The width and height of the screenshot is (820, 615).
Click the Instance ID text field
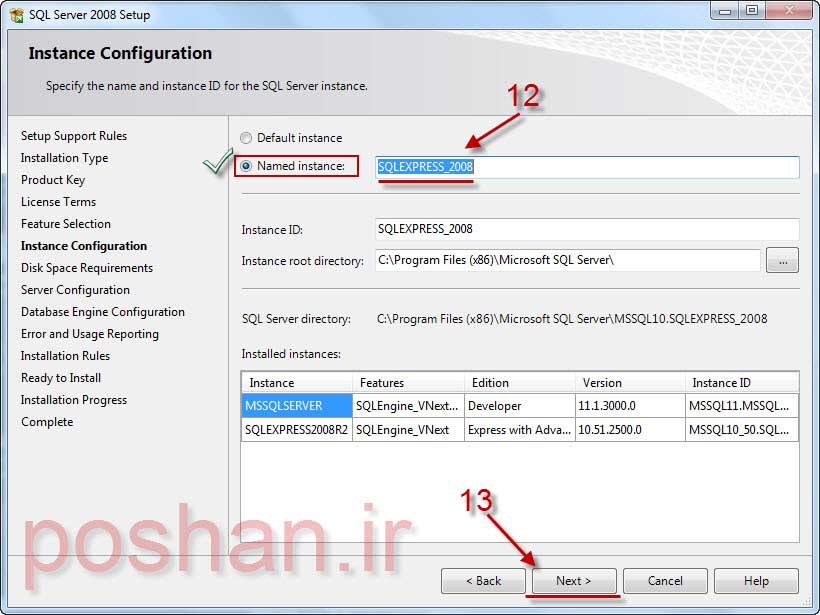tap(586, 229)
